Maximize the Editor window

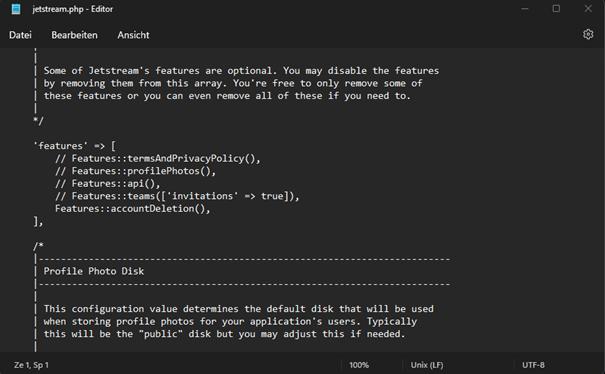pos(556,9)
